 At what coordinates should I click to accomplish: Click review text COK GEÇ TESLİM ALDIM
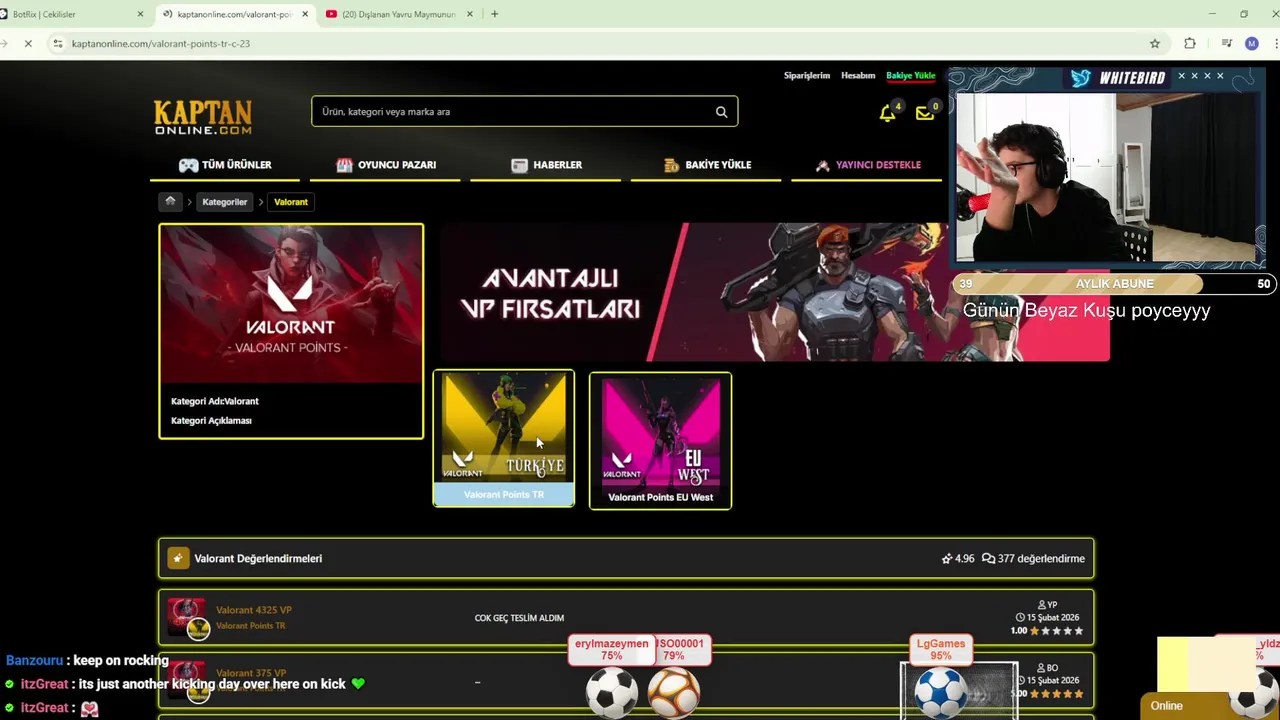tap(519, 618)
